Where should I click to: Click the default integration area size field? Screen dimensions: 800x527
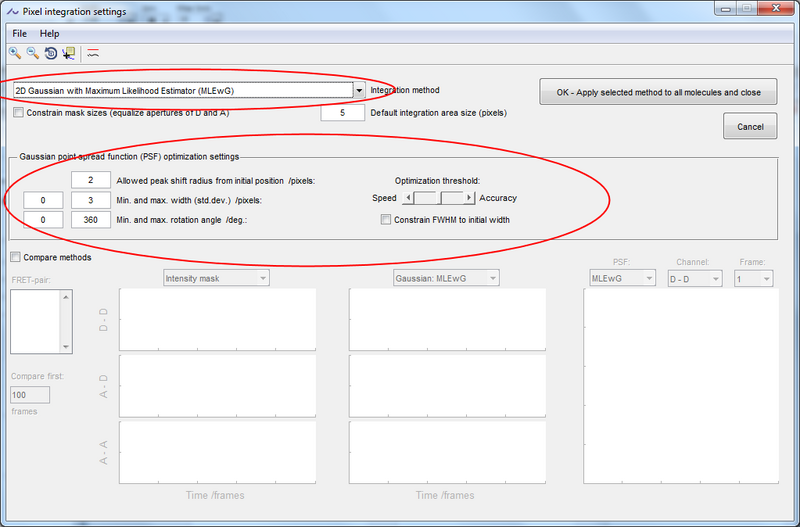pos(342,113)
